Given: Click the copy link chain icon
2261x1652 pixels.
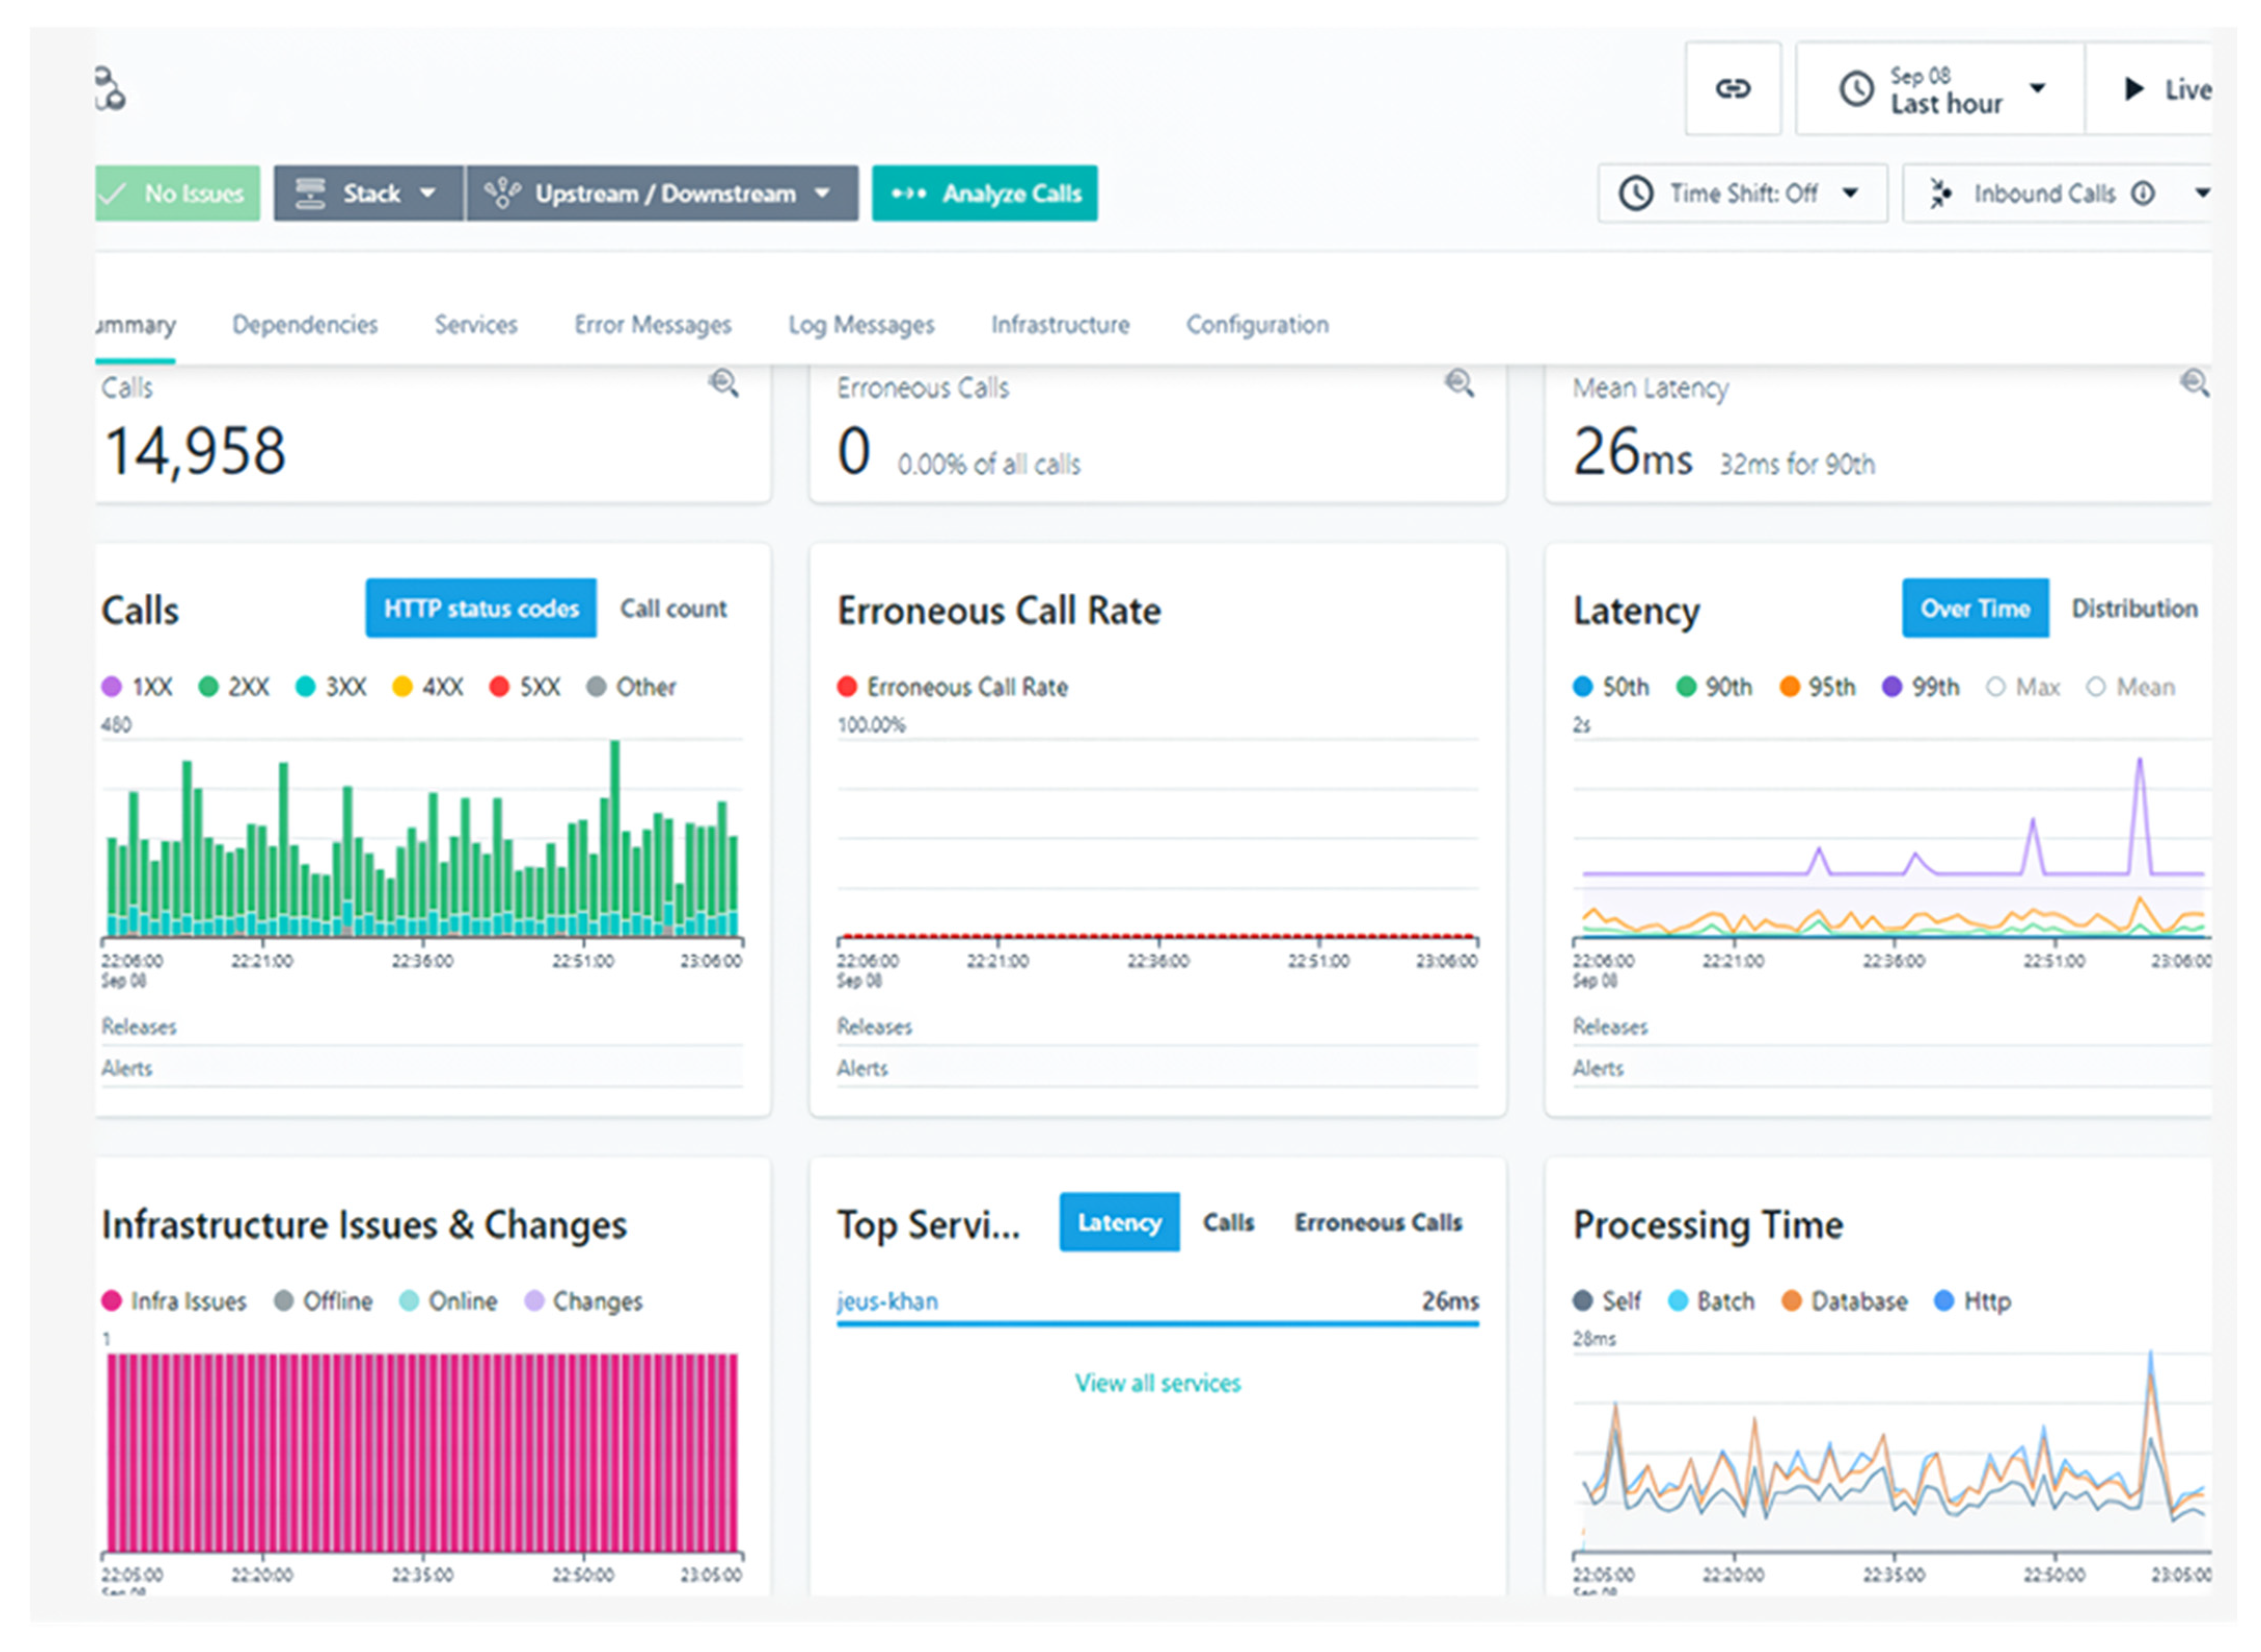Looking at the screenshot, I should click(x=1732, y=89).
